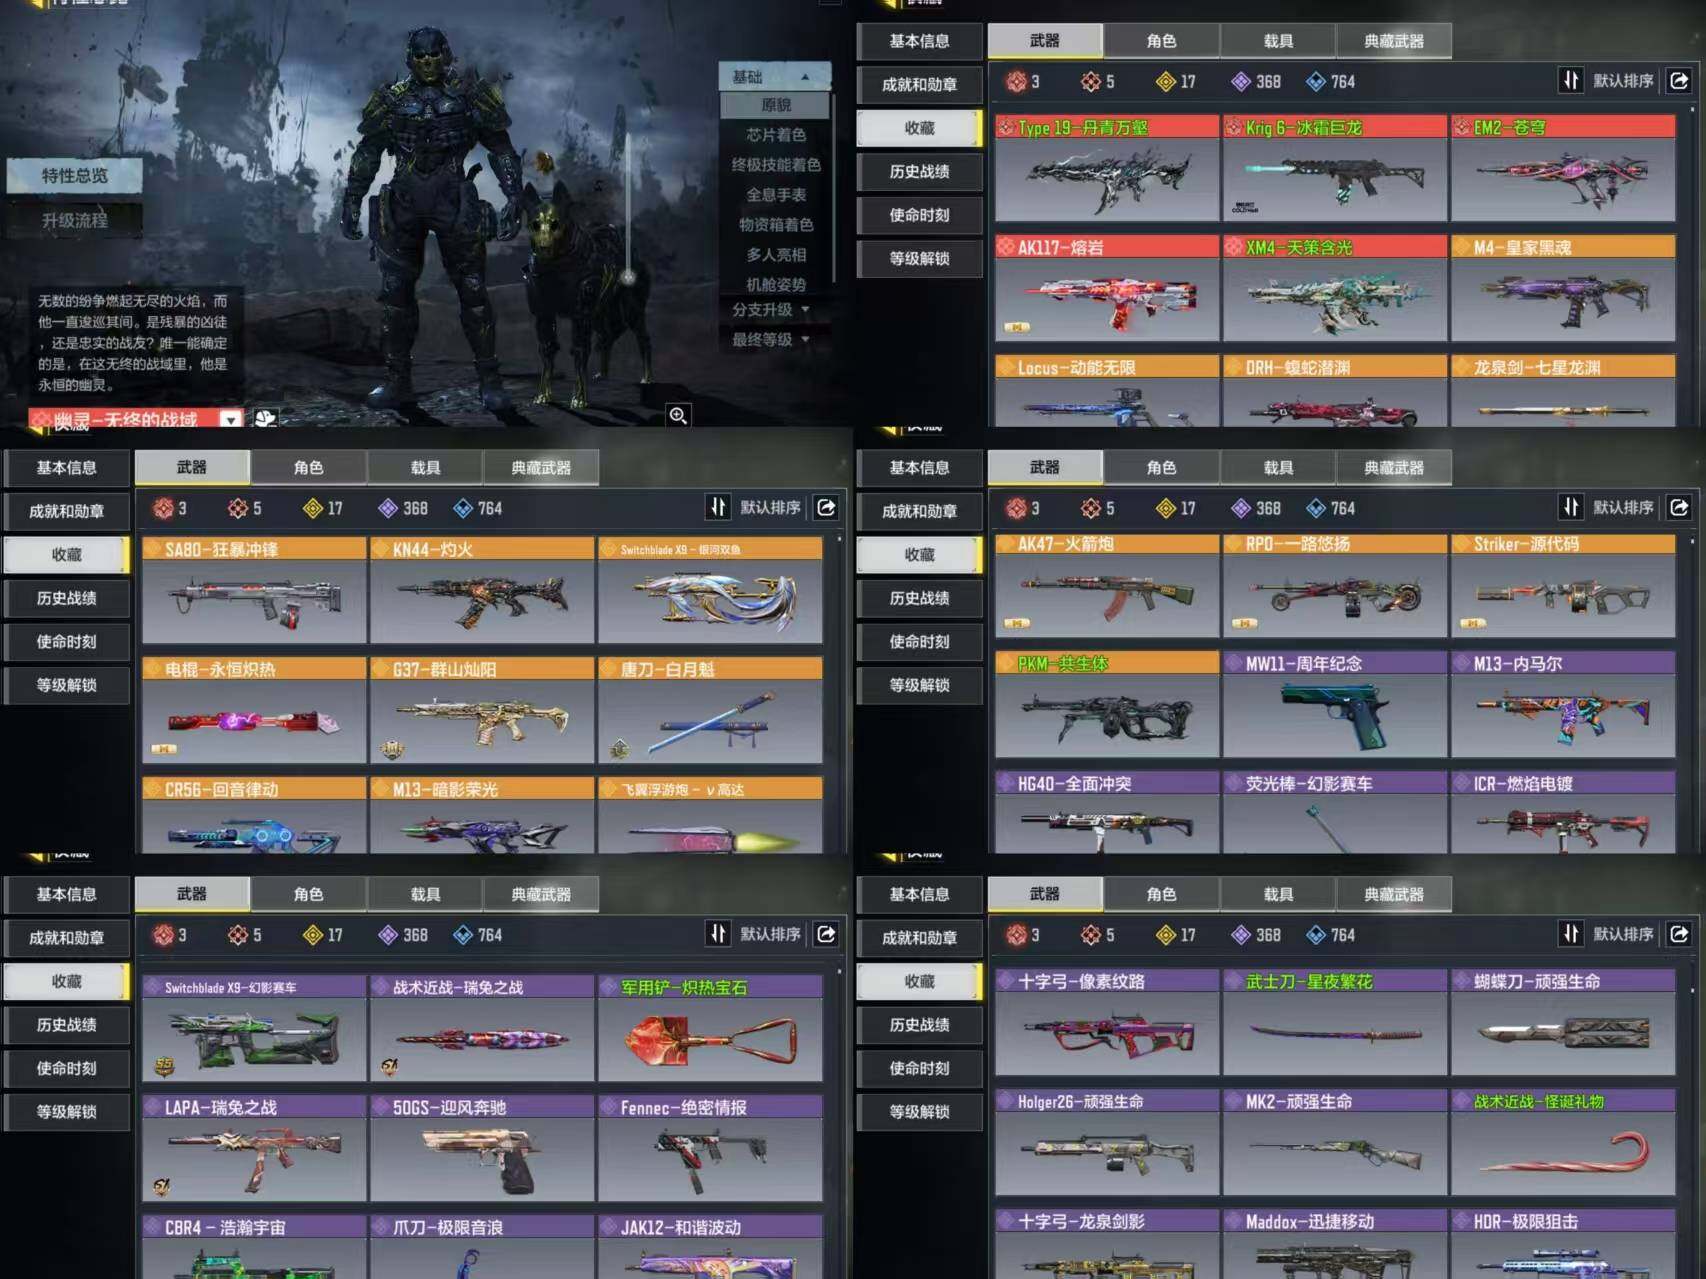Image resolution: width=1706 pixels, height=1279 pixels.
Task: Open 历史战绩 beside the AK47-火箭炮 panel
Action: 920,598
